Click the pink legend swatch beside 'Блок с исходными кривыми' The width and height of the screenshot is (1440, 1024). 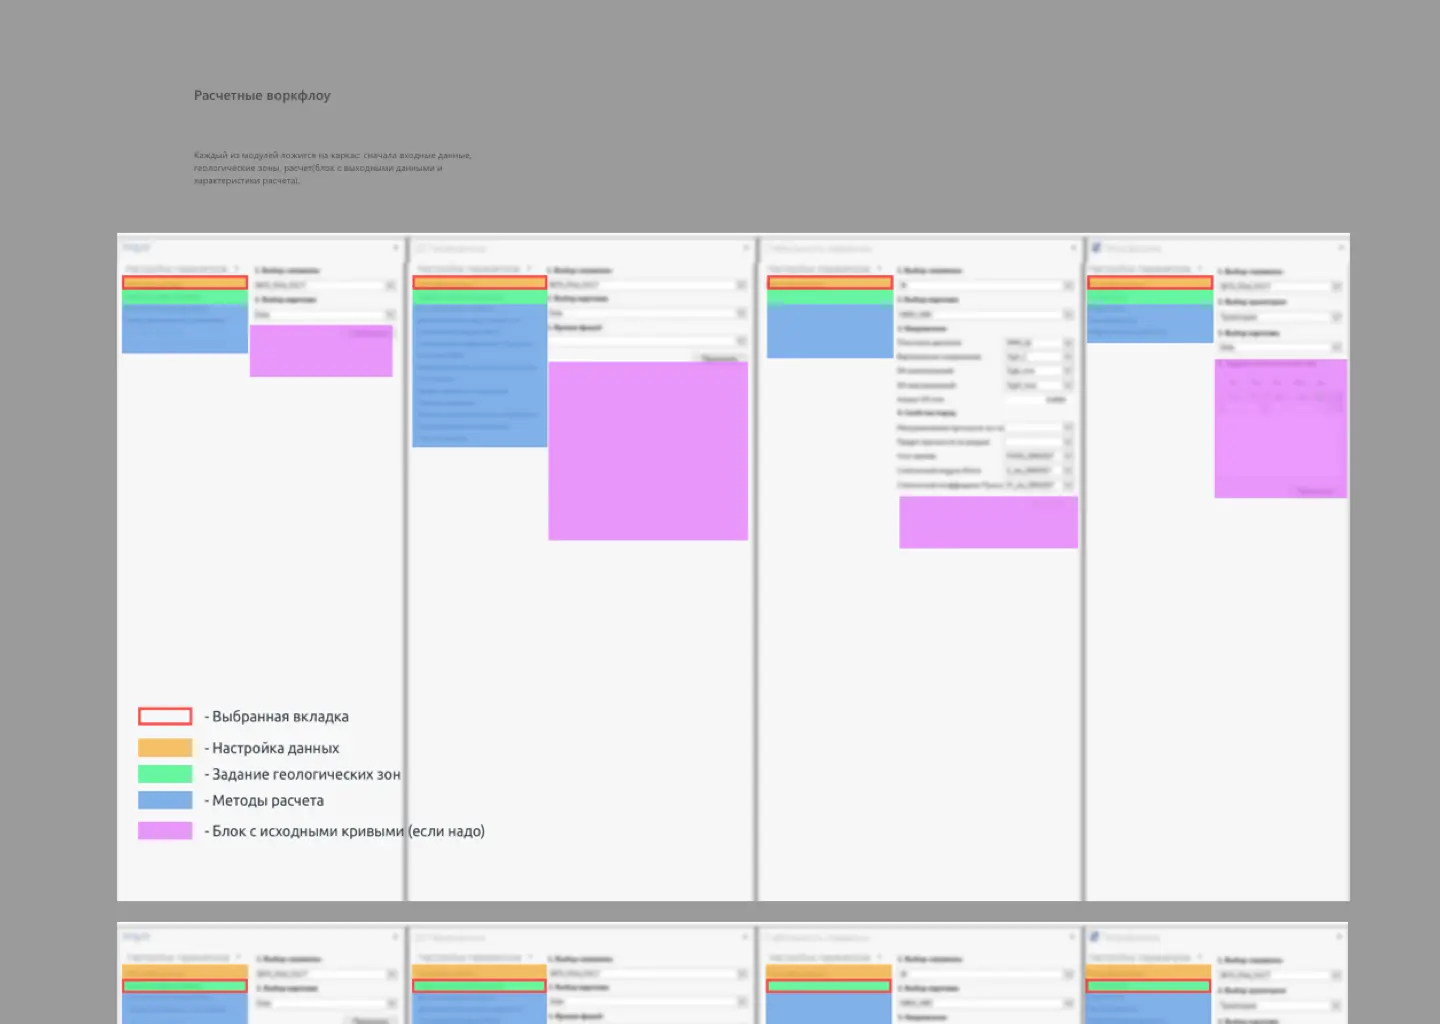[x=165, y=830]
